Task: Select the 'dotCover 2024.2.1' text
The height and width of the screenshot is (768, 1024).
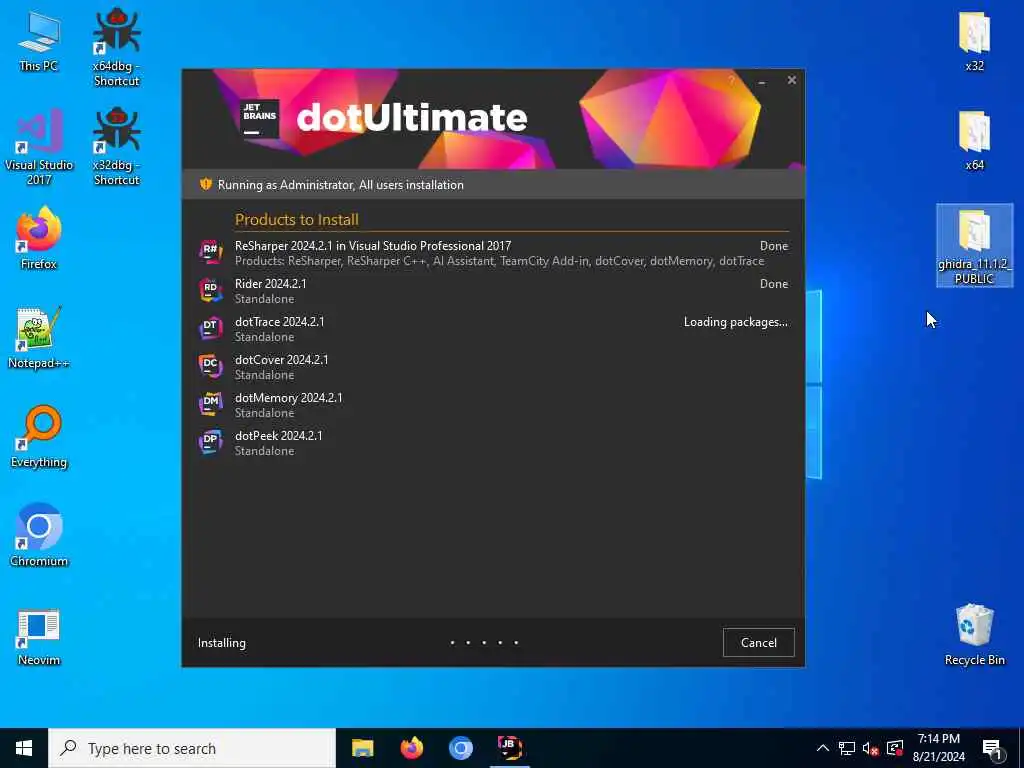Action: click(x=281, y=359)
